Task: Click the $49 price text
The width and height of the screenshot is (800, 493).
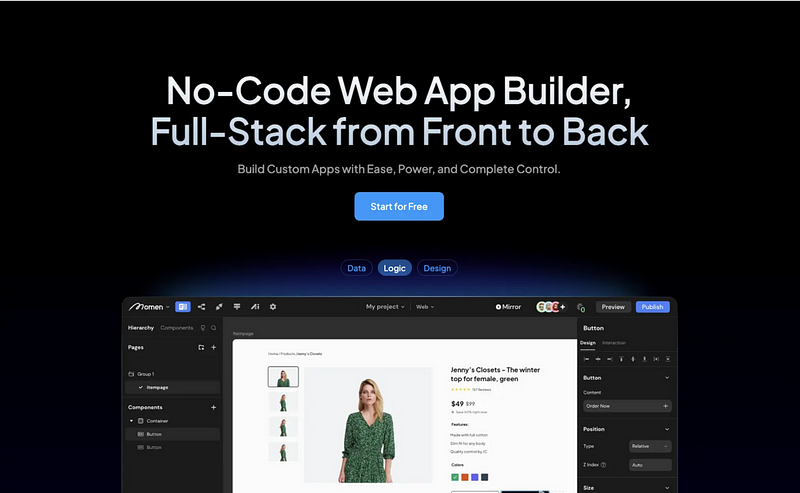Action: point(457,404)
